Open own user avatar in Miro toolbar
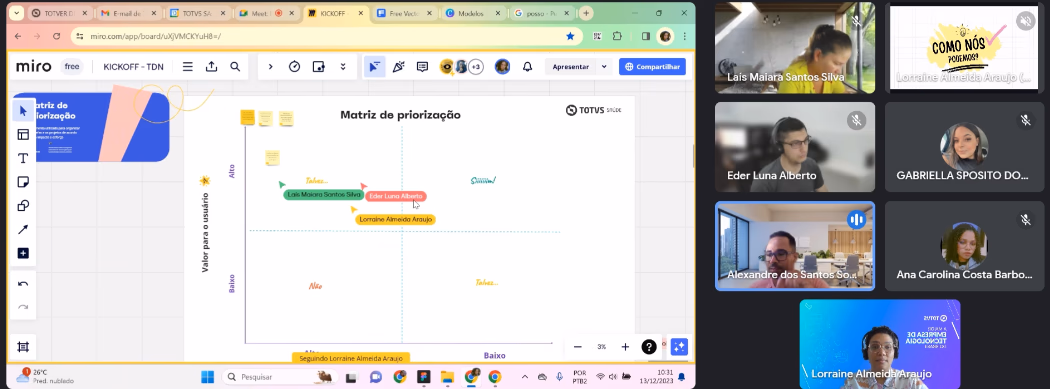Screen dimensions: 1050x389 tap(502, 67)
